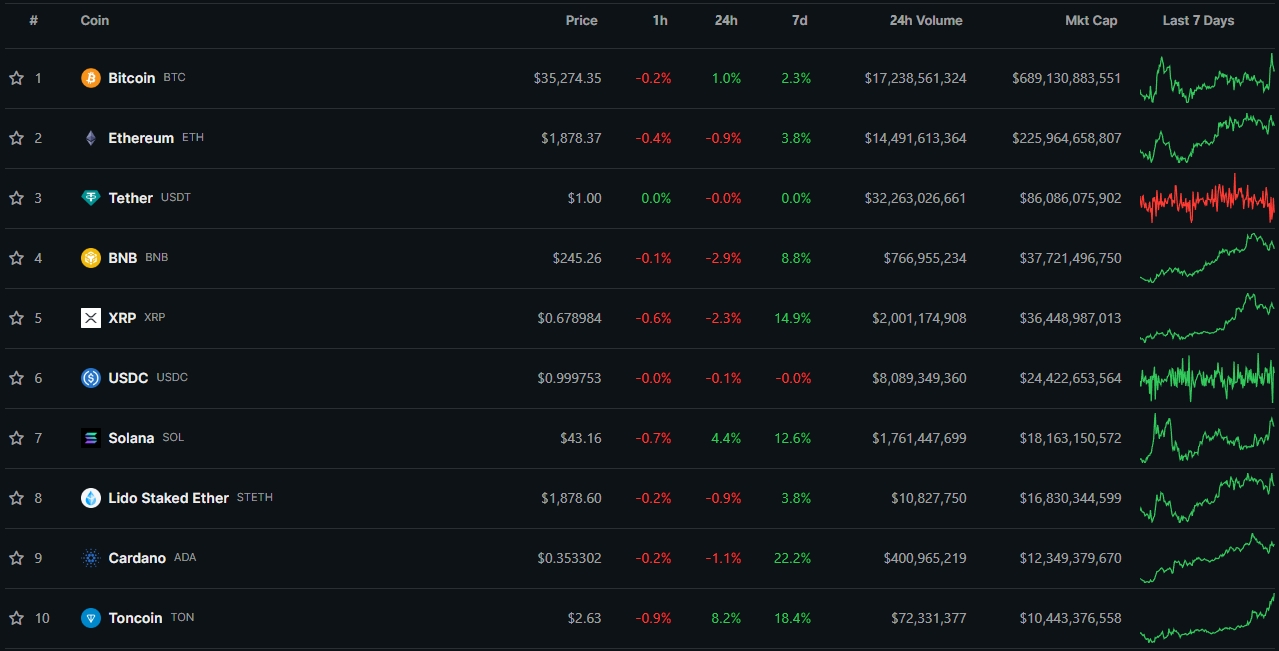
Task: Click the Toncoin logo icon
Action: [x=91, y=618]
